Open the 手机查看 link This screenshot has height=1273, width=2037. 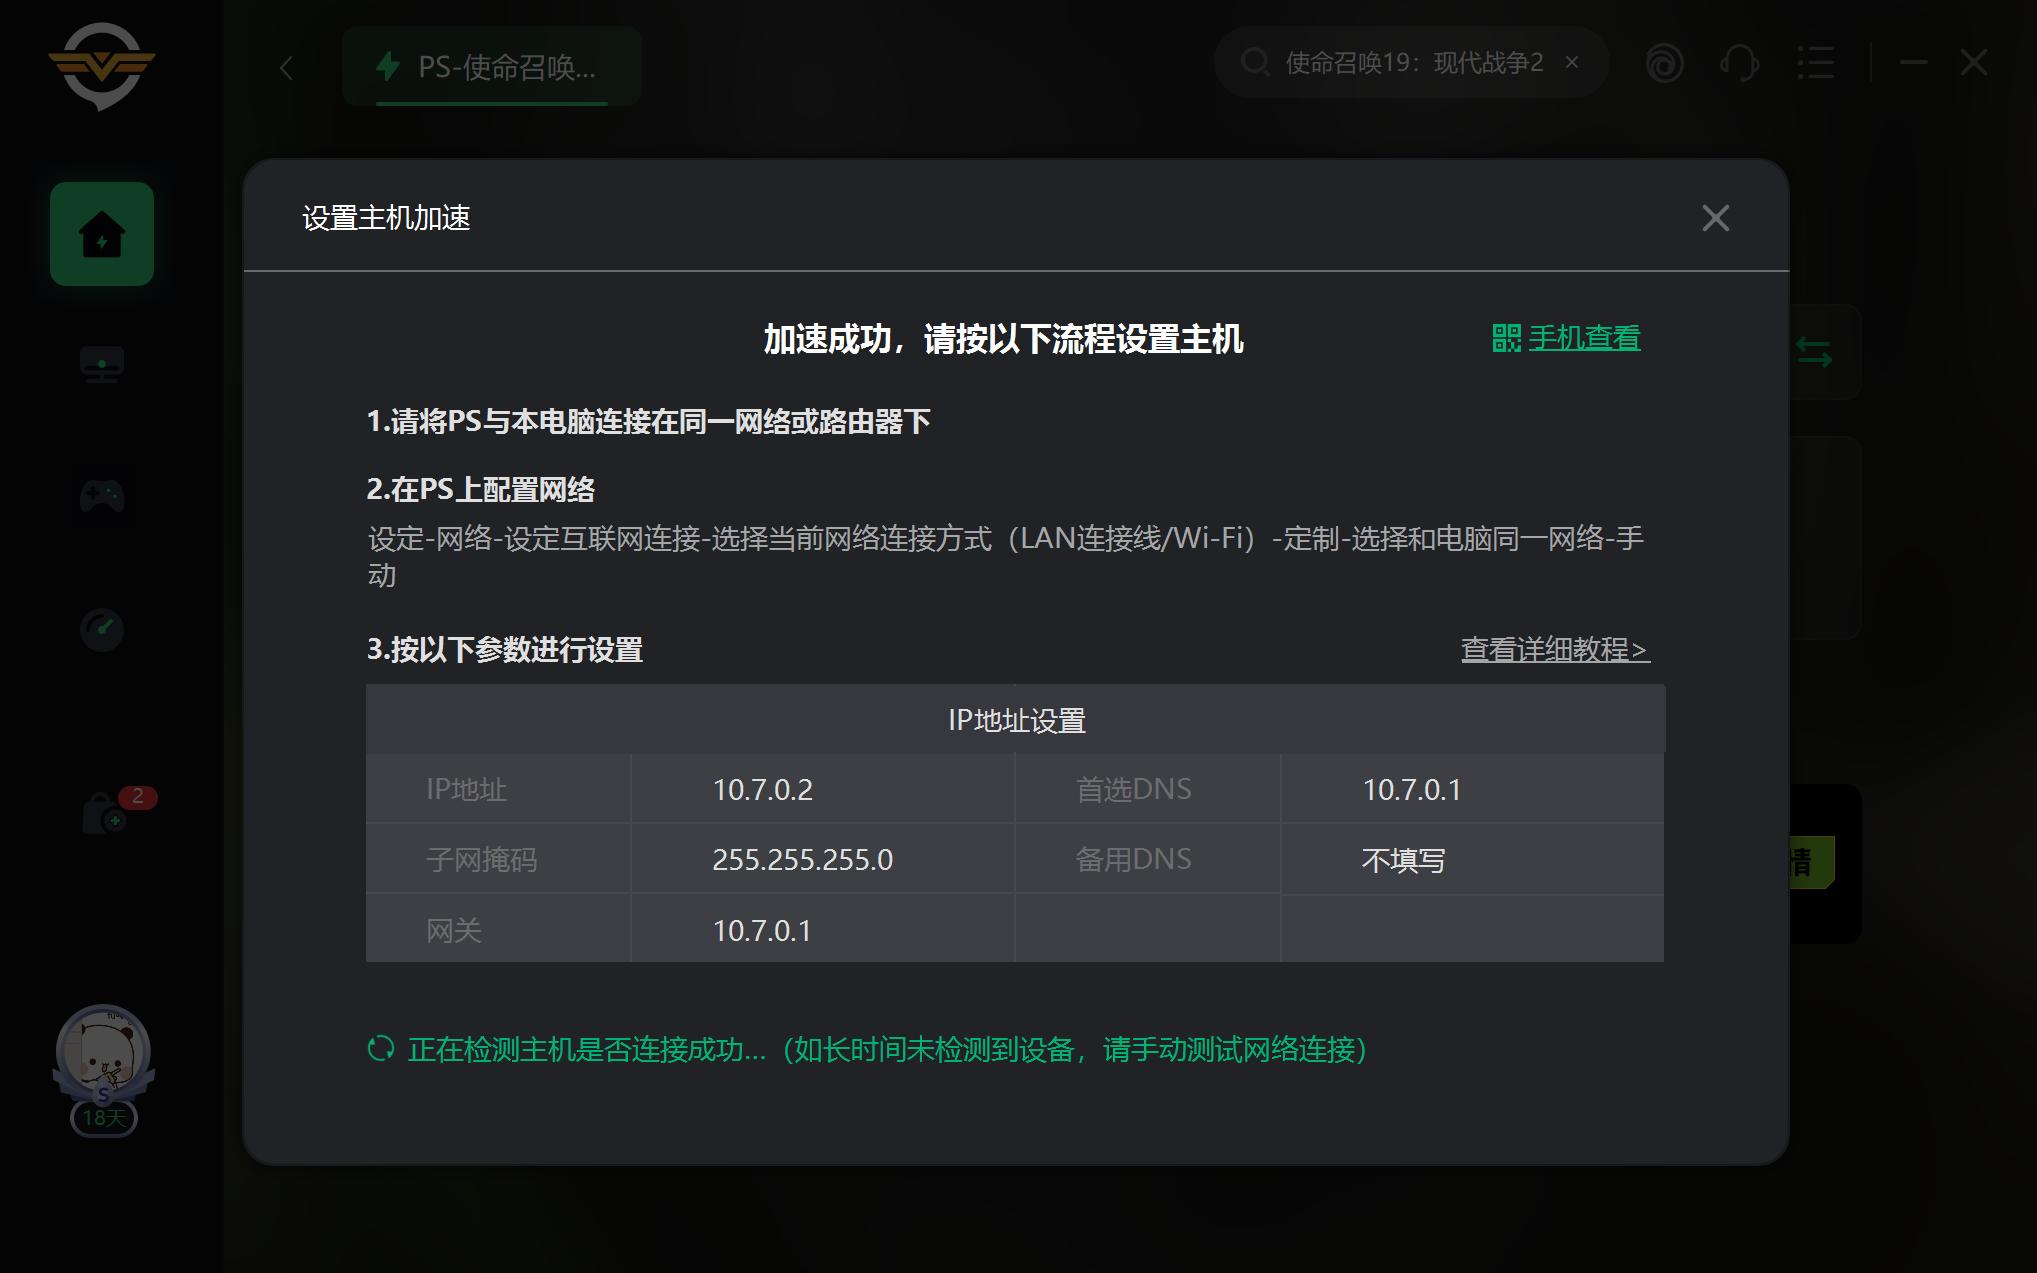click(x=1585, y=339)
